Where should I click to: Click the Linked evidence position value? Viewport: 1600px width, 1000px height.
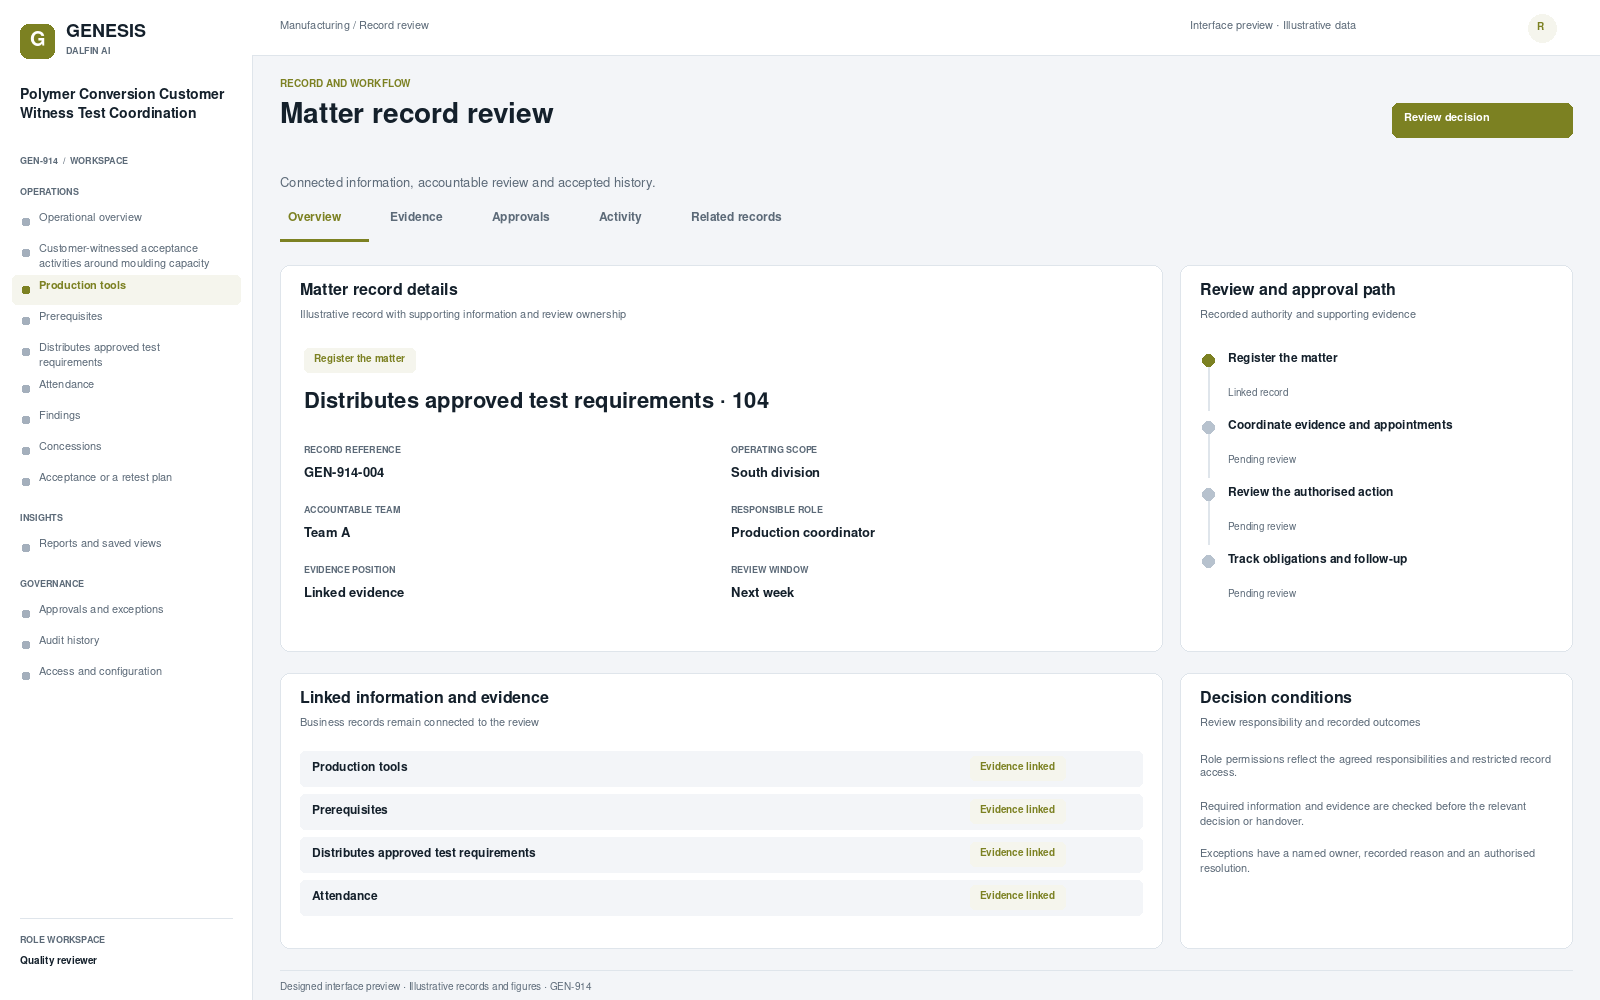point(354,593)
